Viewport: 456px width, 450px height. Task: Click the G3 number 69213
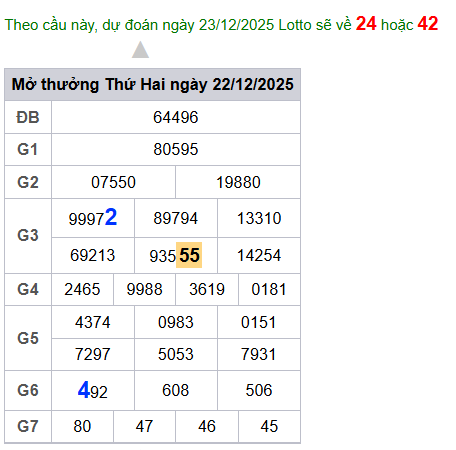click(x=93, y=255)
